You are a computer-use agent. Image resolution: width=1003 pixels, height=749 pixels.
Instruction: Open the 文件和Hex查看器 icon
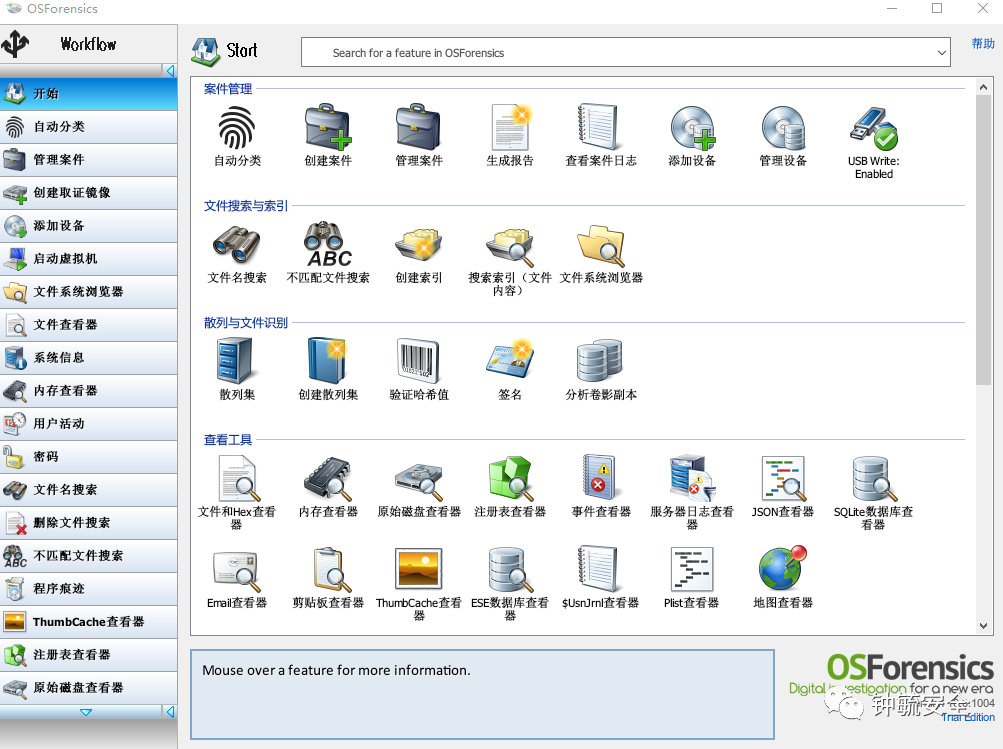[238, 478]
